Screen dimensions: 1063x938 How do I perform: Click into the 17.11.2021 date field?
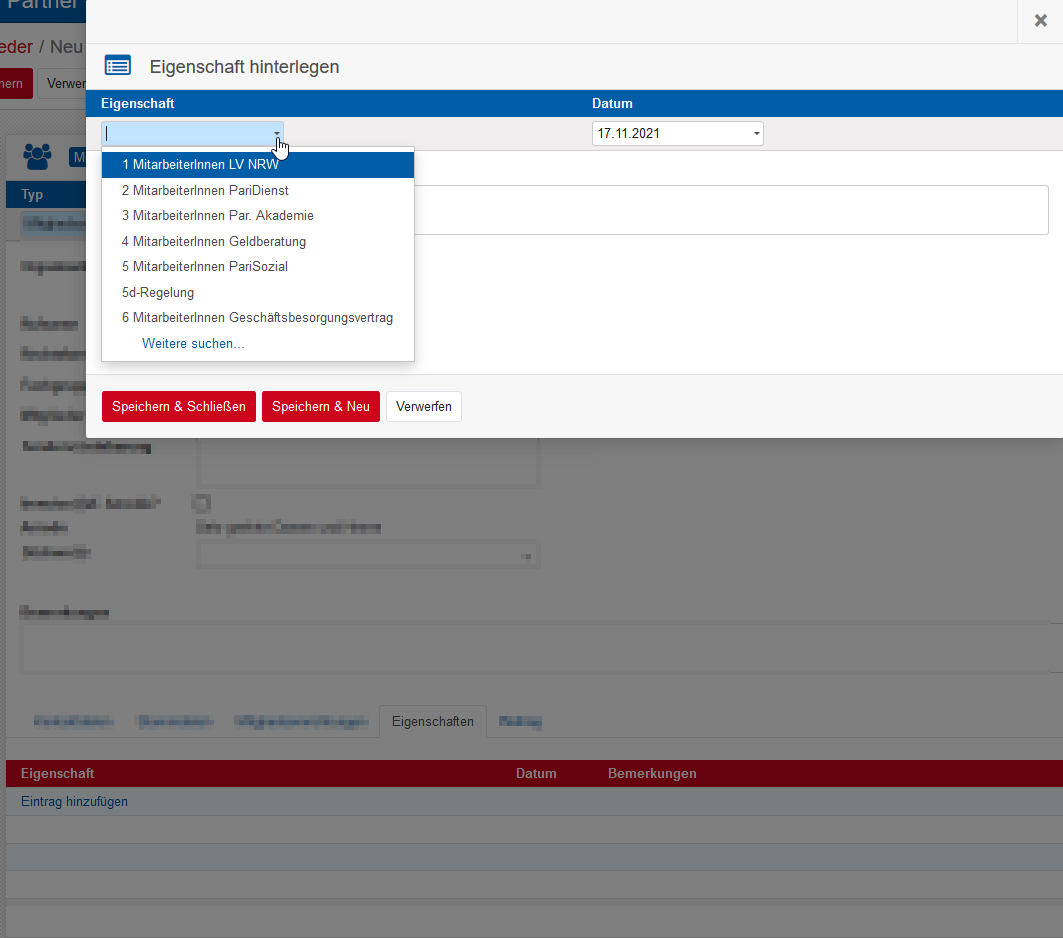click(668, 134)
